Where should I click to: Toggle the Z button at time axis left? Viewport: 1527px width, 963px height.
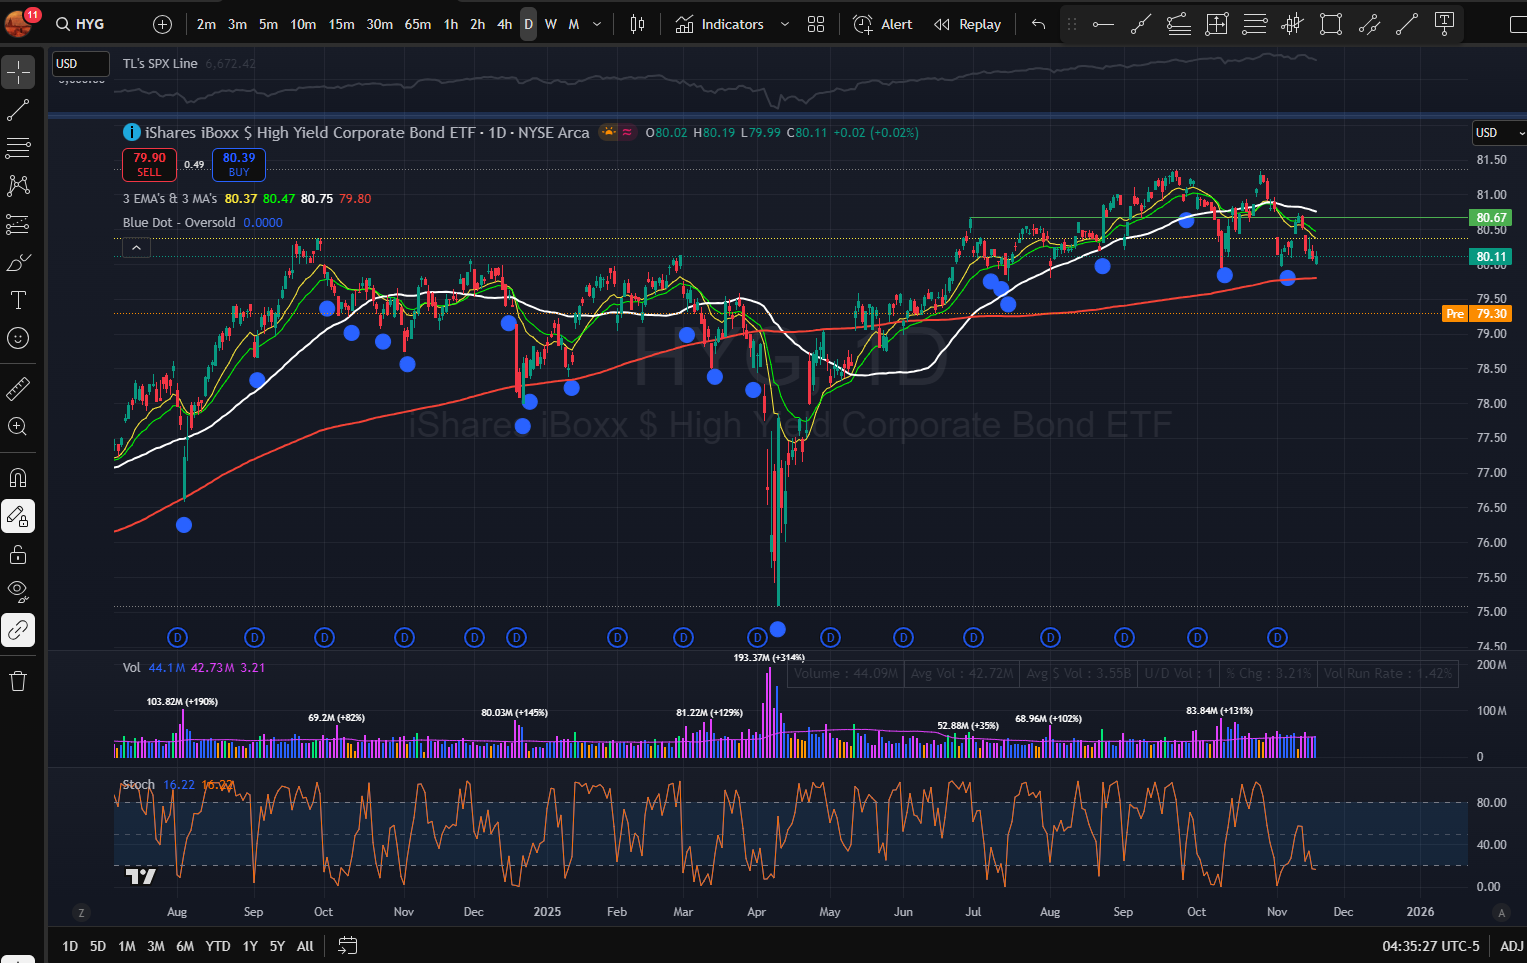pyautogui.click(x=81, y=912)
